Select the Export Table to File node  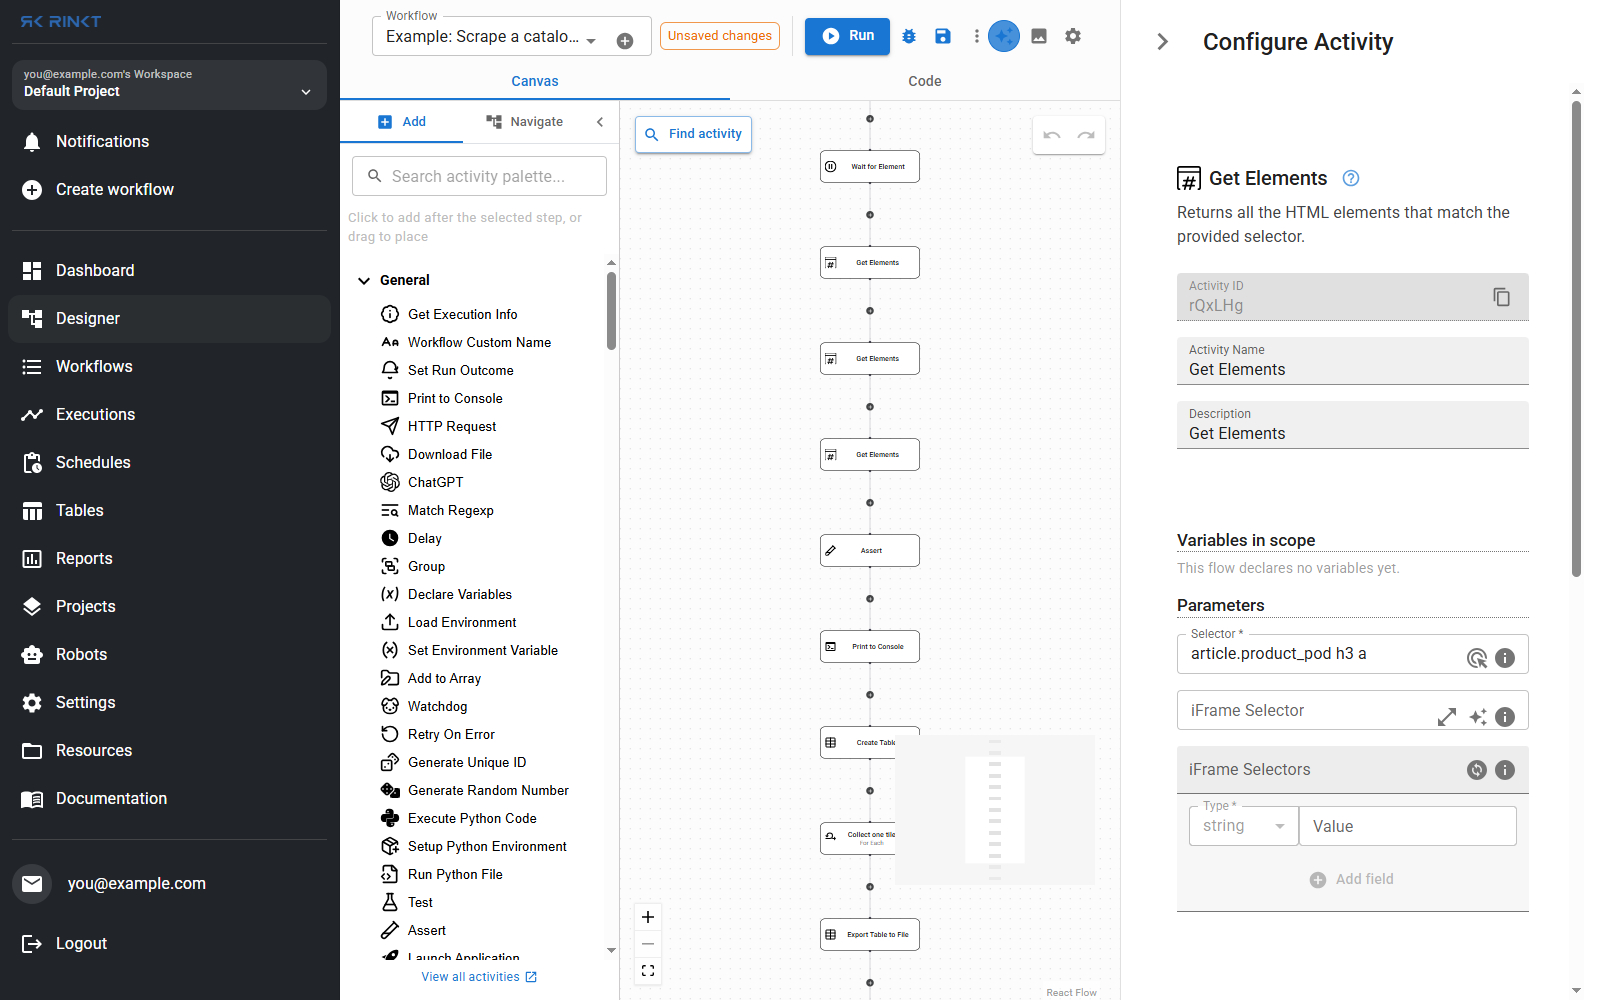870,935
